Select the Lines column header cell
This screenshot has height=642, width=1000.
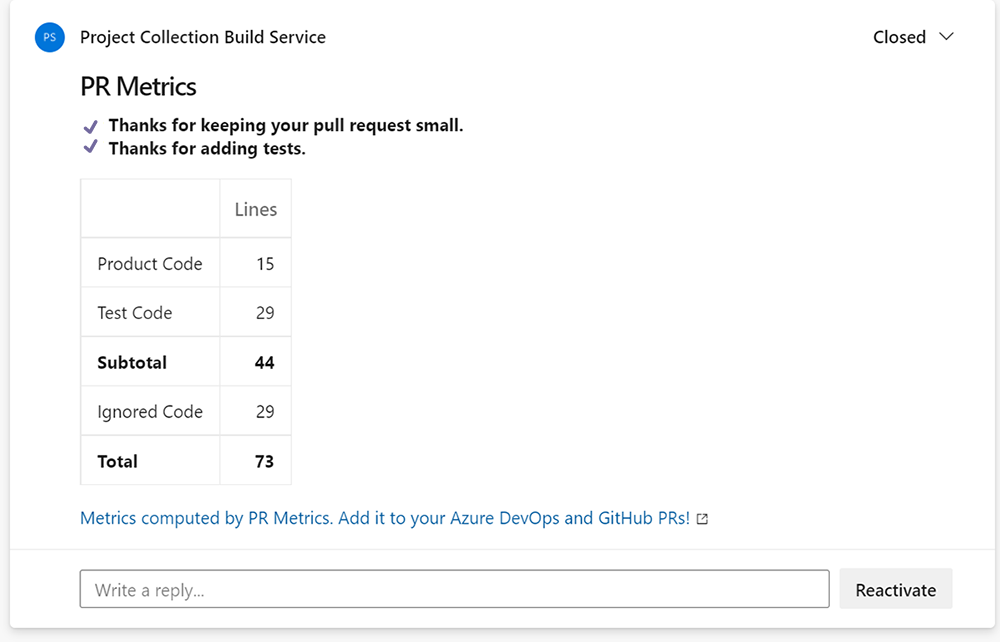[x=255, y=209]
